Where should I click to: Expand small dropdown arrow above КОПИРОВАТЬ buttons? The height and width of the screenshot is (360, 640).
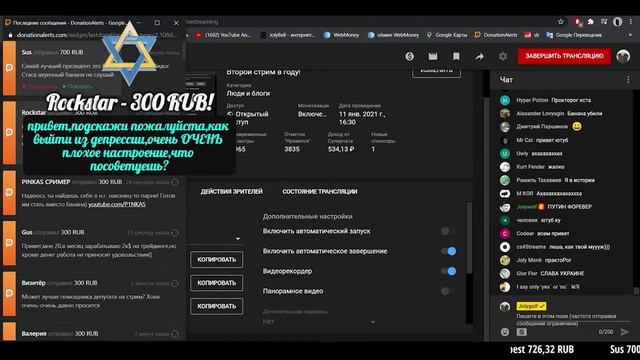(x=238, y=238)
